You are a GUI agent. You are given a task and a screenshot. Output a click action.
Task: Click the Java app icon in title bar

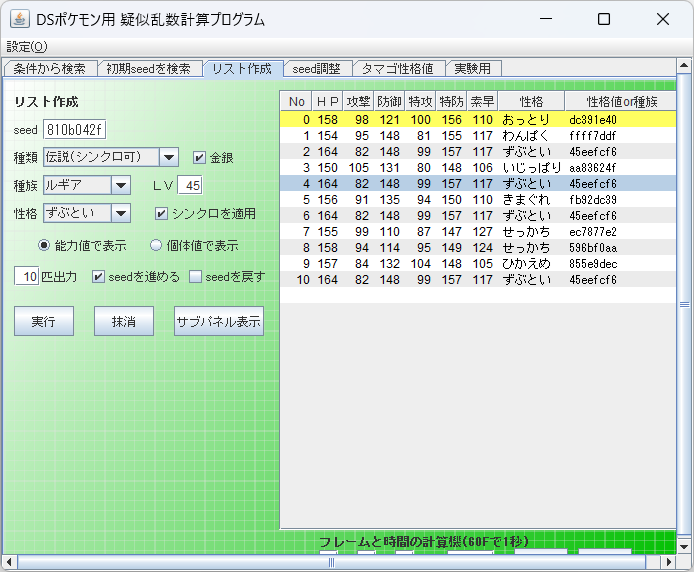pos(19,19)
